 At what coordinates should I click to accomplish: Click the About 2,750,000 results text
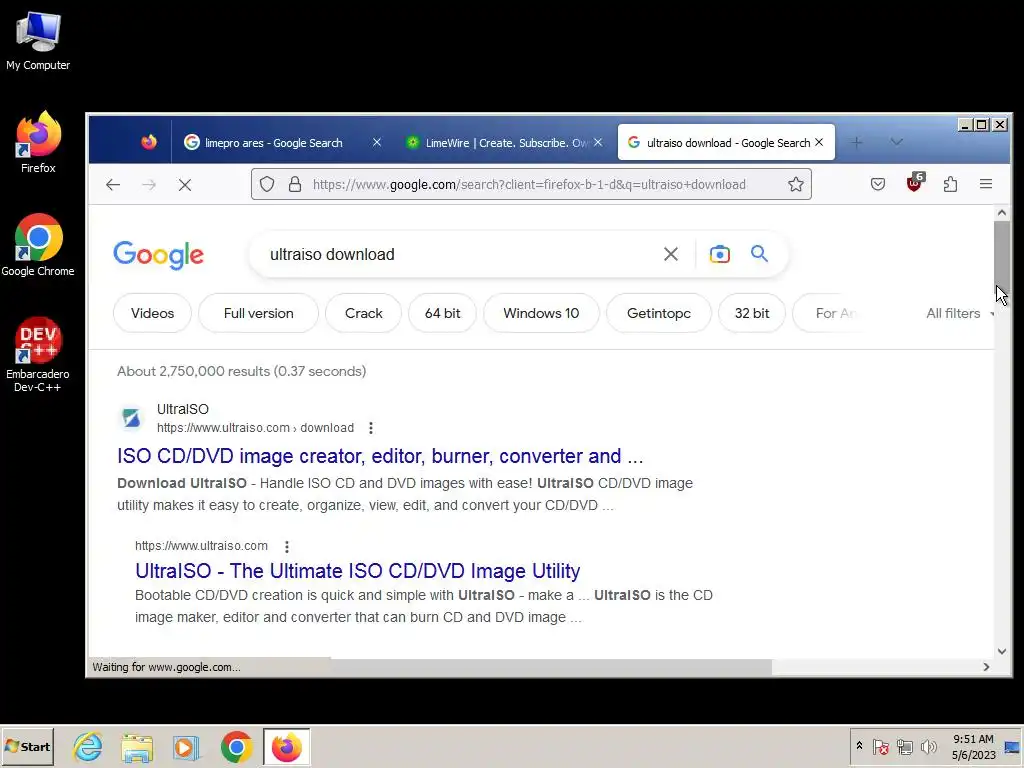click(x=242, y=372)
